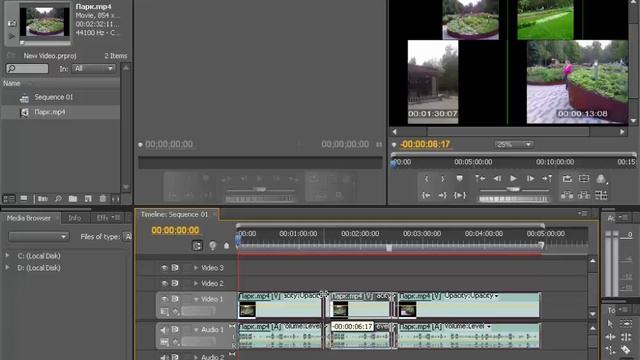Go to In point in Program monitor
The width and height of the screenshot is (640, 360).
(426, 196)
